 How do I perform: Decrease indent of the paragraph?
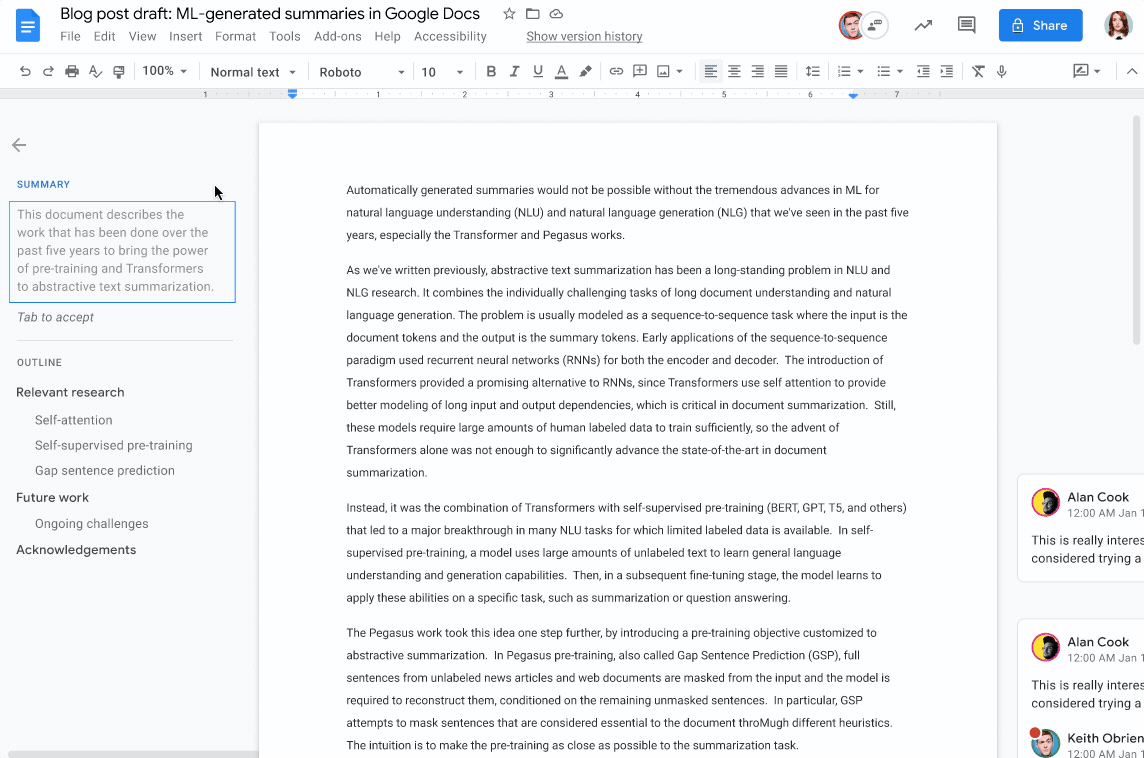click(x=923, y=71)
